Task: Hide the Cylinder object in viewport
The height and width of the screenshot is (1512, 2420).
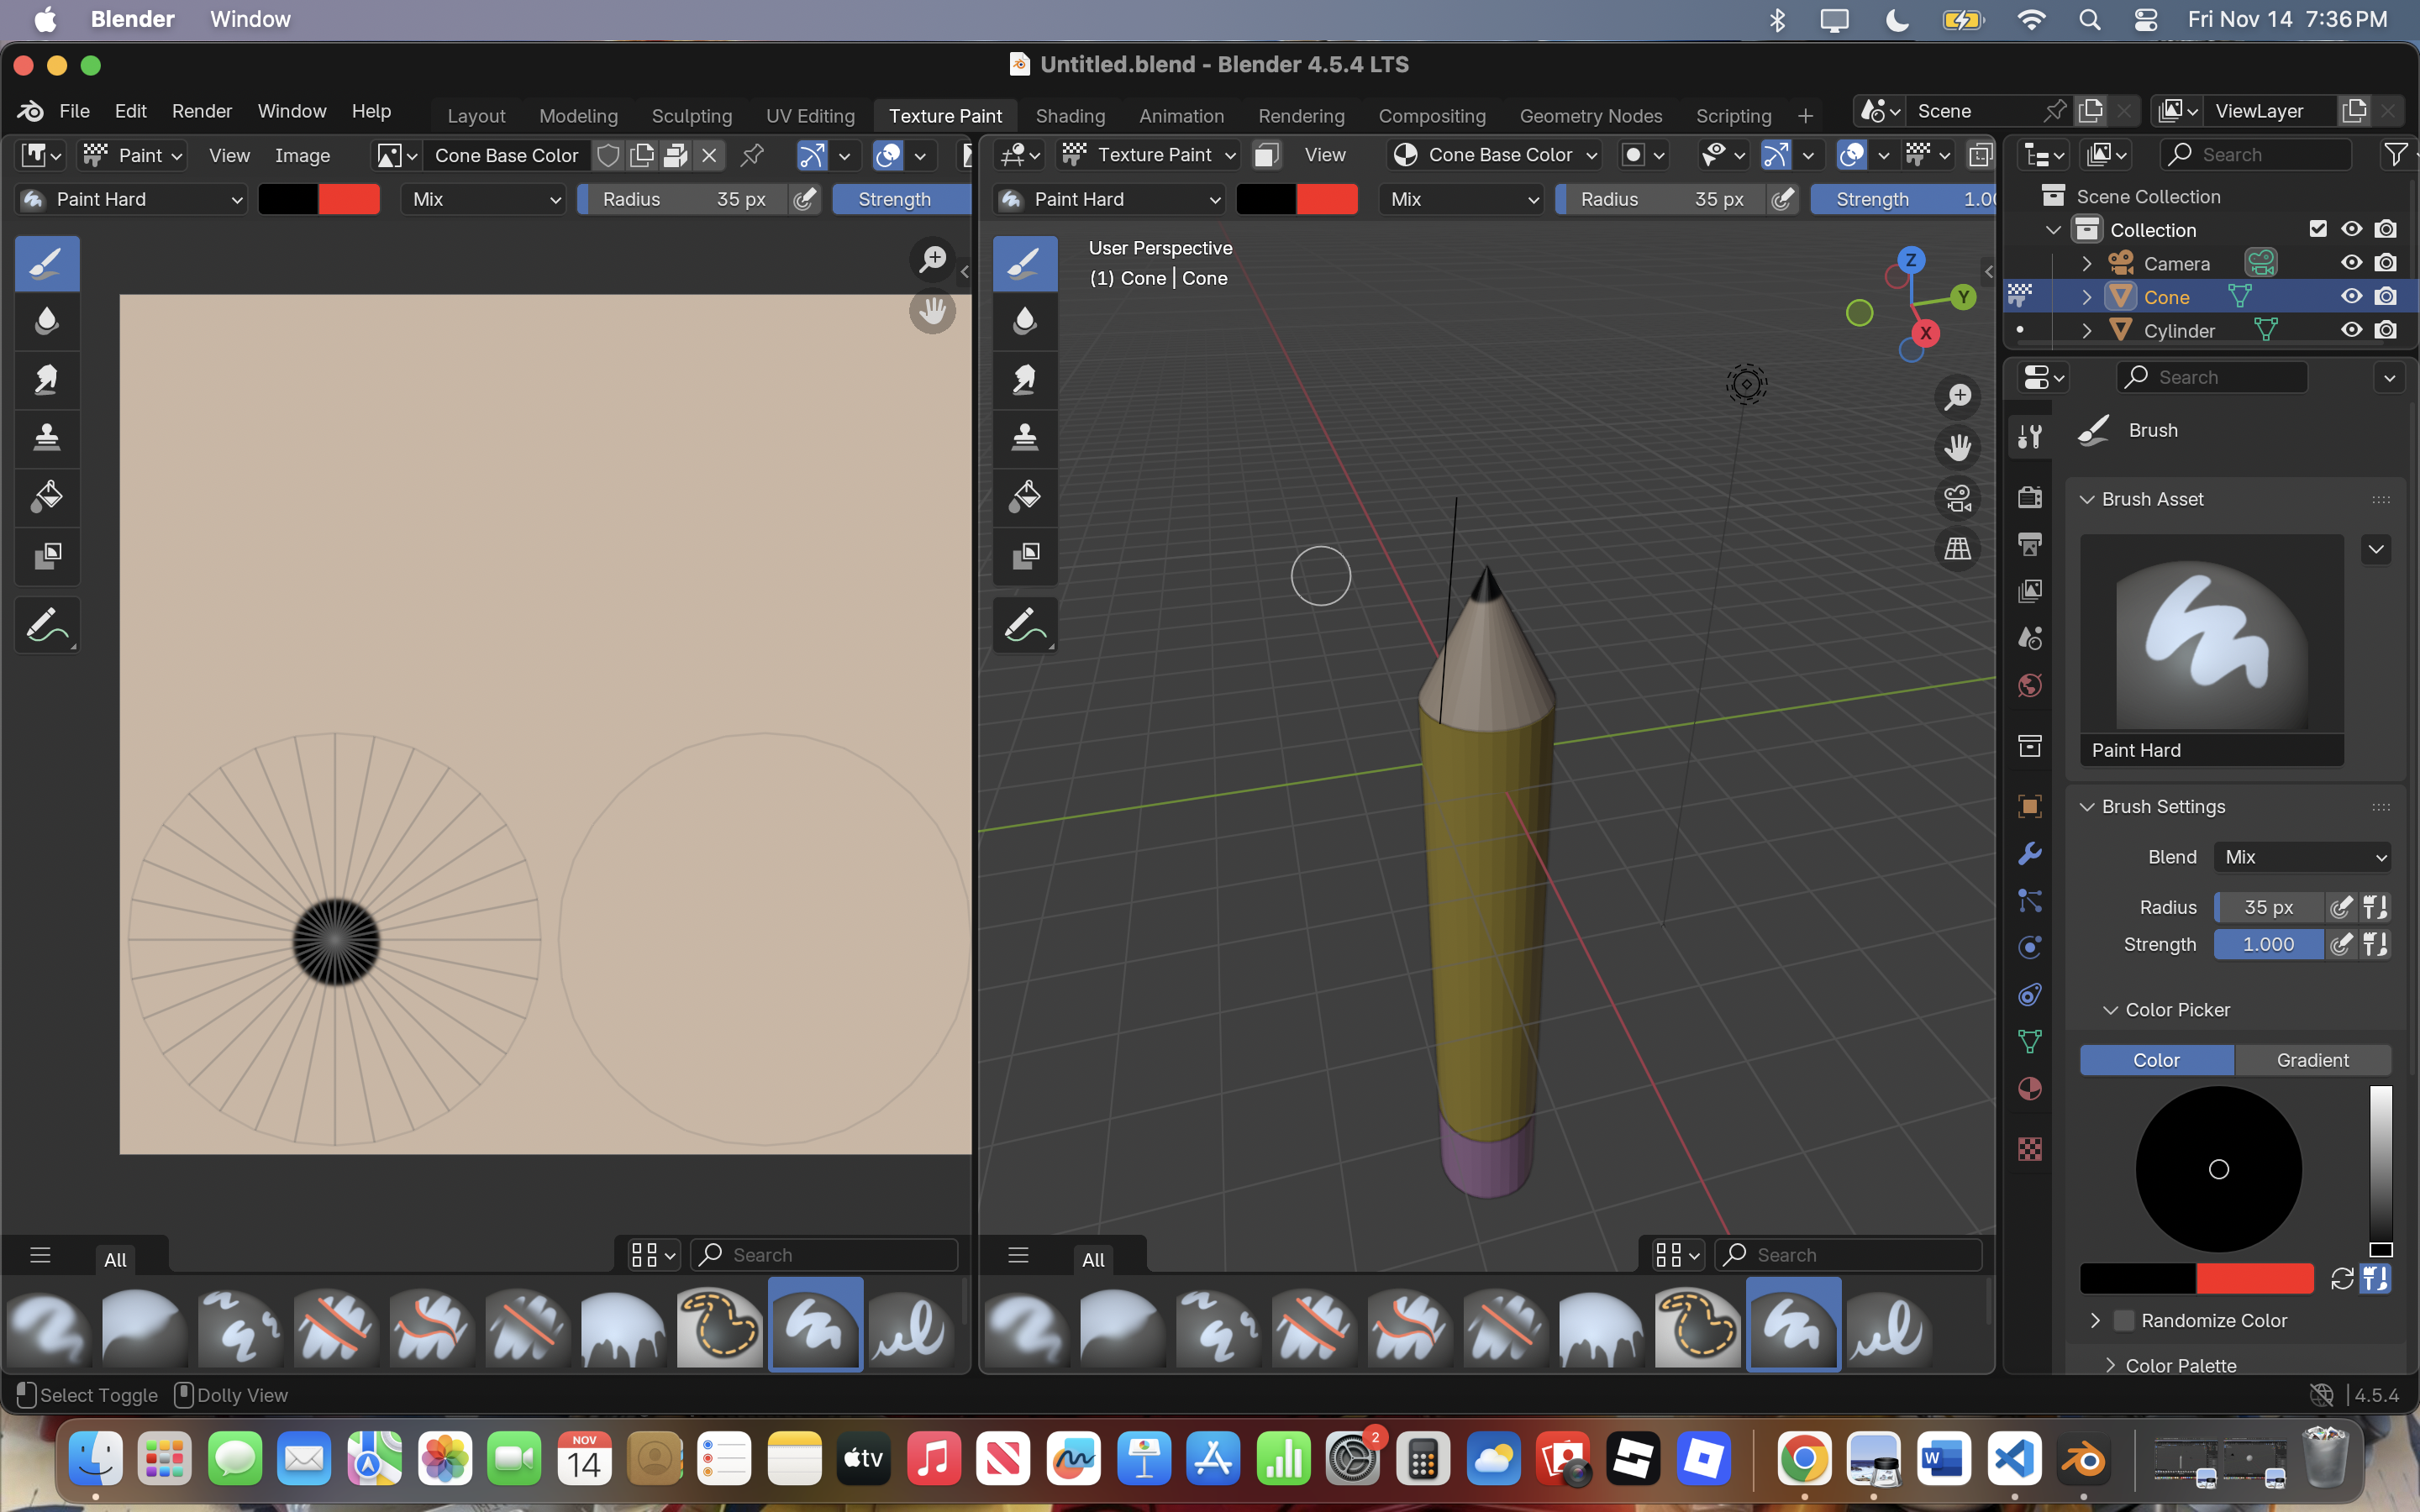Action: click(x=2351, y=330)
